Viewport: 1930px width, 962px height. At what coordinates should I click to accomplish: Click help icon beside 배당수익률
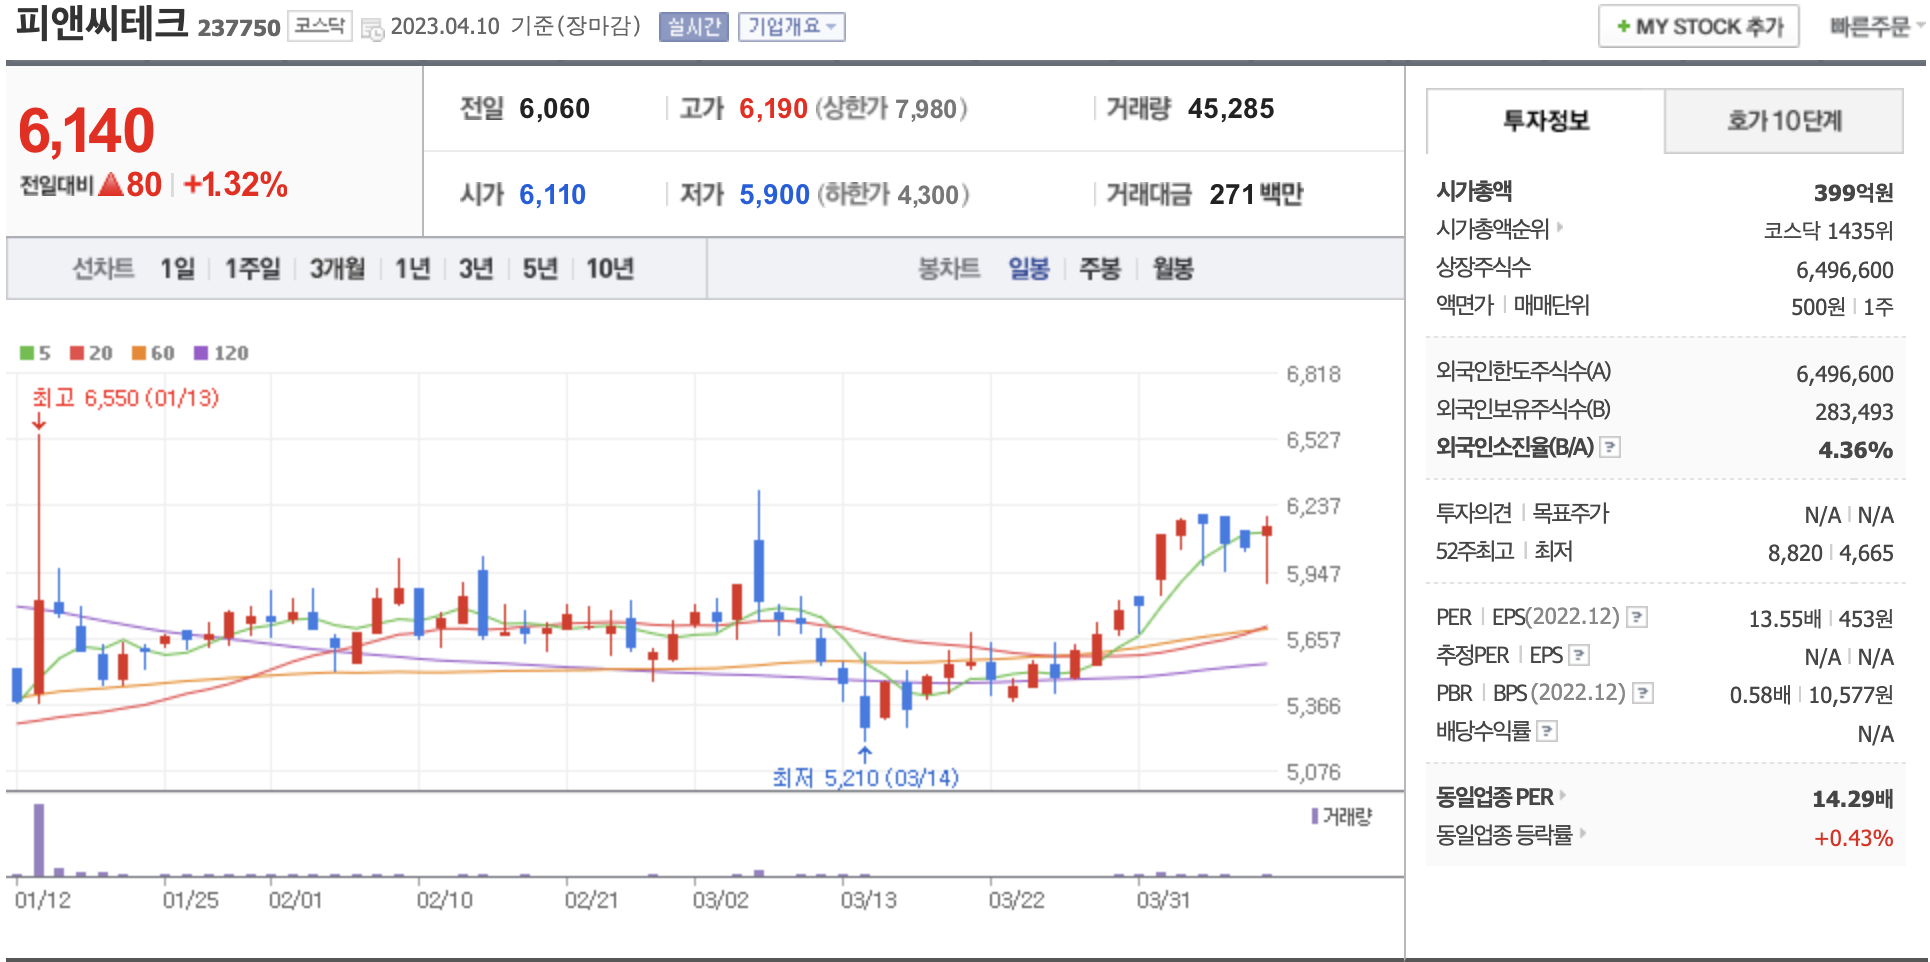click(1547, 731)
